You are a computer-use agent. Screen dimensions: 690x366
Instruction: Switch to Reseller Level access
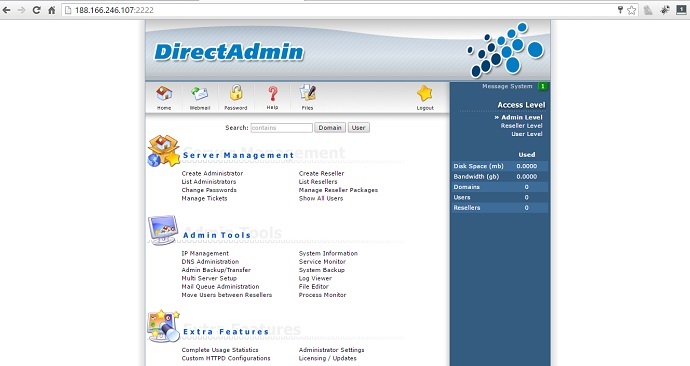pyautogui.click(x=521, y=126)
